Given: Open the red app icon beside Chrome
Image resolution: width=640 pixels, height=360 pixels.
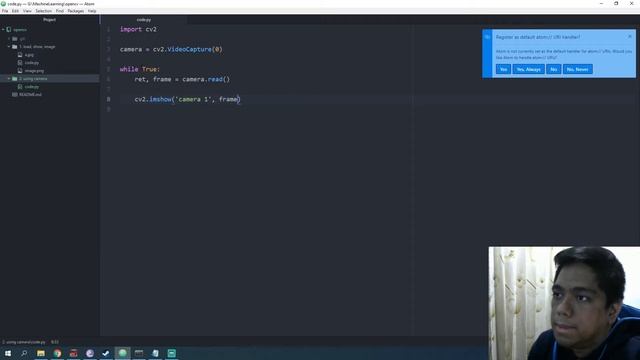Looking at the screenshot, I should (x=73, y=353).
